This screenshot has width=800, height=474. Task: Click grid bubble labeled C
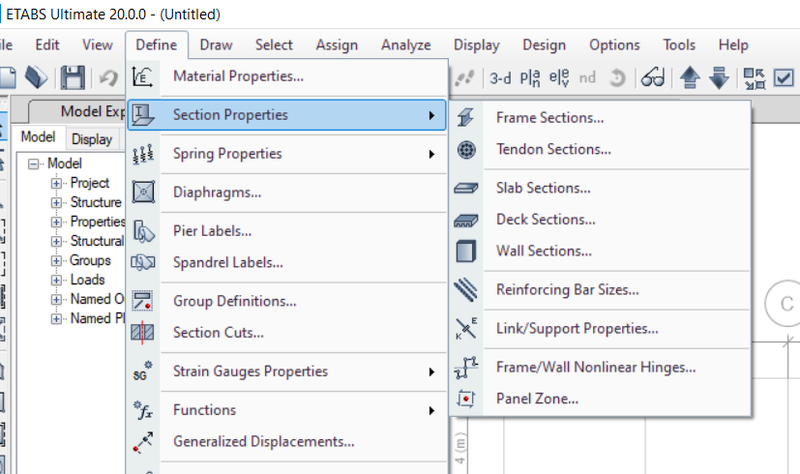(785, 304)
